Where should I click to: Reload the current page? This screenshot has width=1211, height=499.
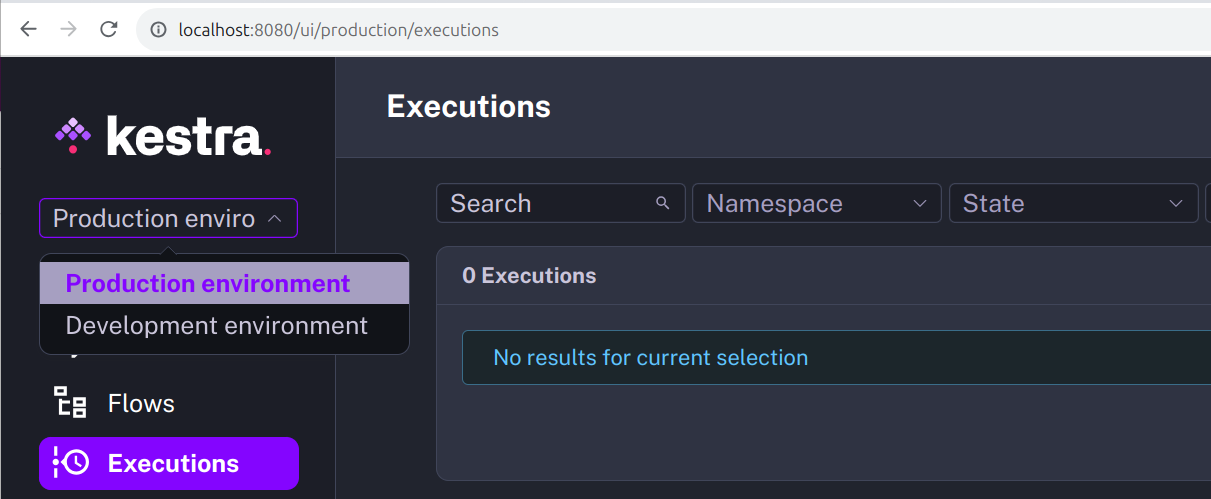[x=109, y=29]
